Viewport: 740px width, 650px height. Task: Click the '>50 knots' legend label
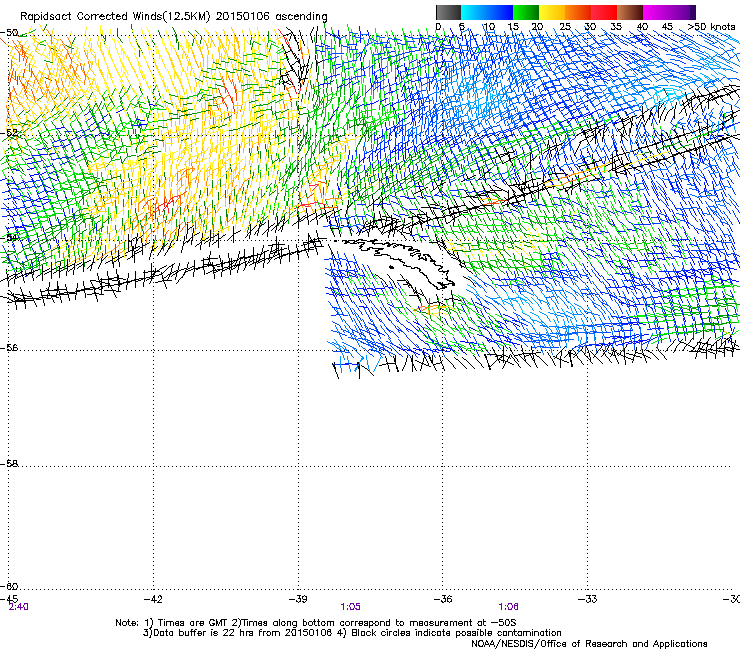pos(711,27)
